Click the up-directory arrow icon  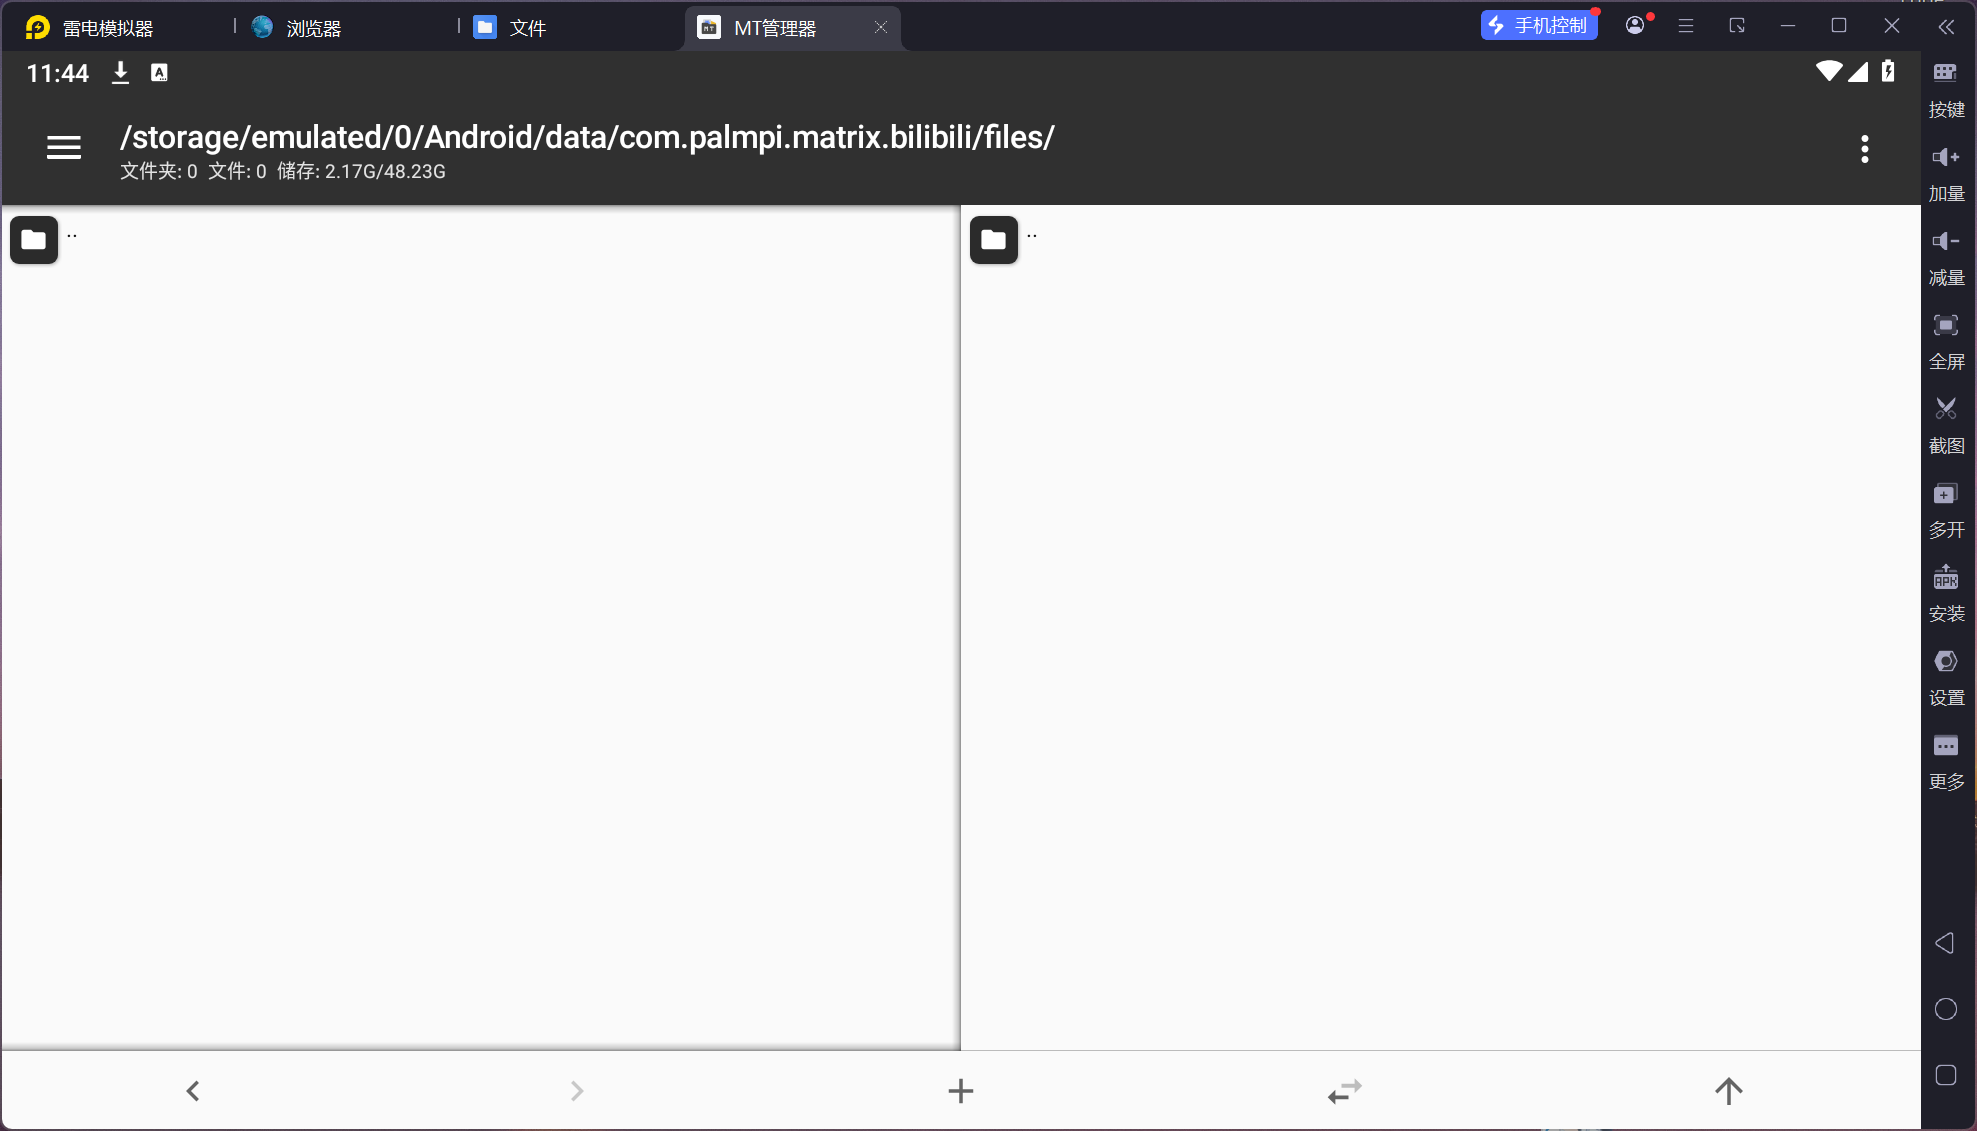point(1728,1090)
